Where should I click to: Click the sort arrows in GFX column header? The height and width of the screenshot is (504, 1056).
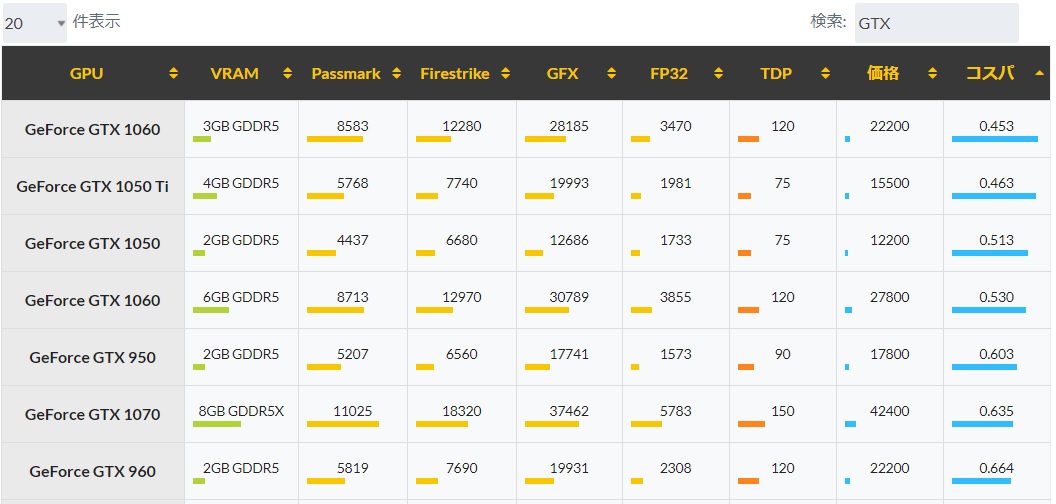click(612, 74)
